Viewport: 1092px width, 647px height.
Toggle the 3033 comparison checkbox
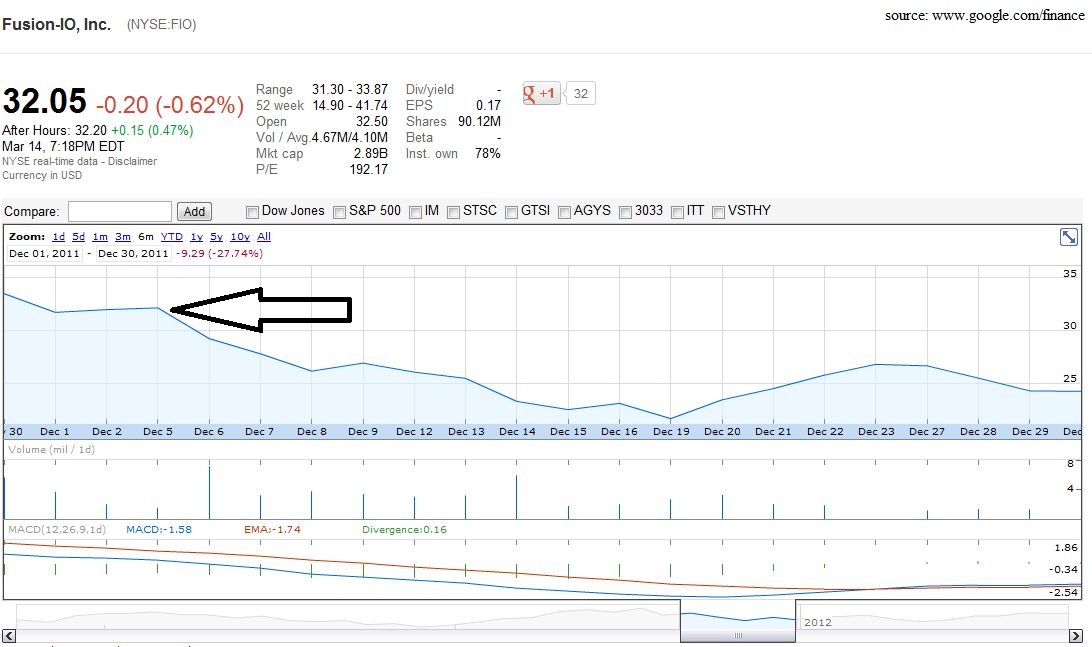[x=625, y=212]
